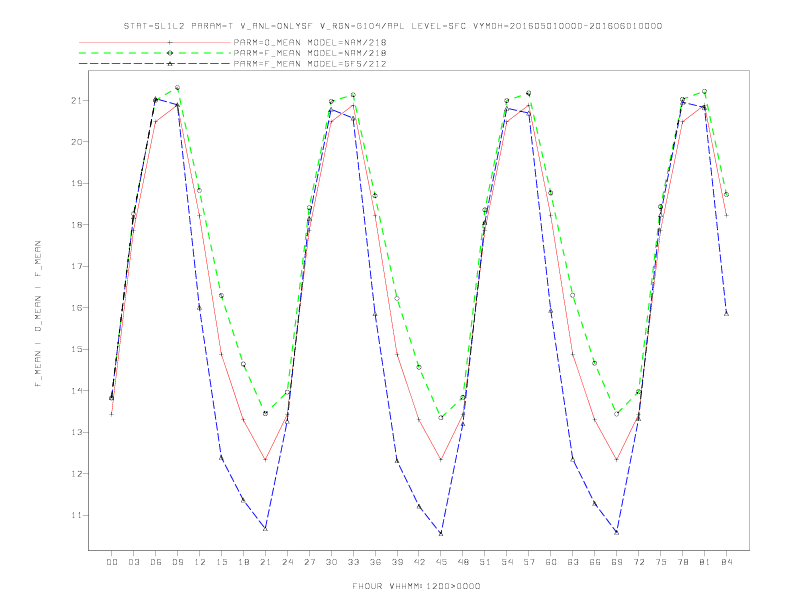Click y-axis tick value 21
This screenshot has height=612, width=792.
76,100
